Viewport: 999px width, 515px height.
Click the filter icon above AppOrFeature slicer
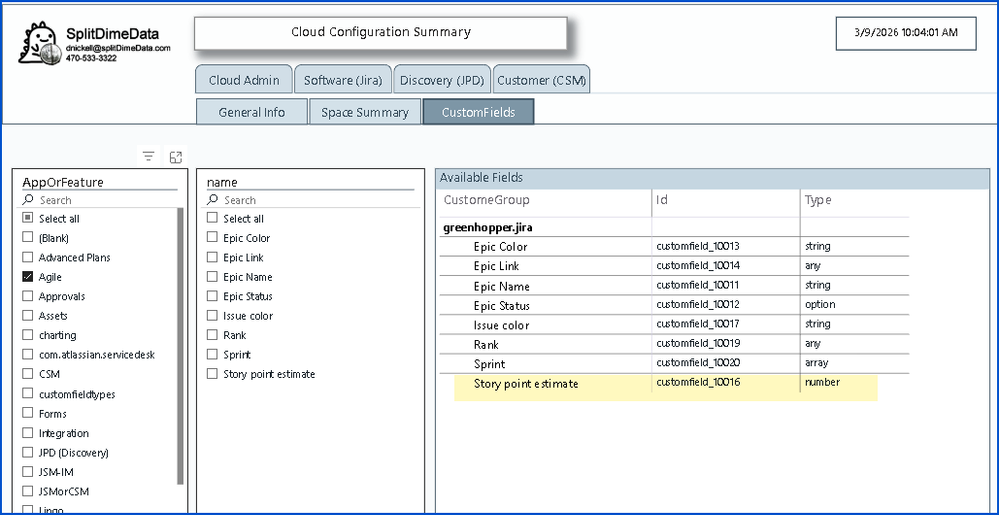coord(148,156)
